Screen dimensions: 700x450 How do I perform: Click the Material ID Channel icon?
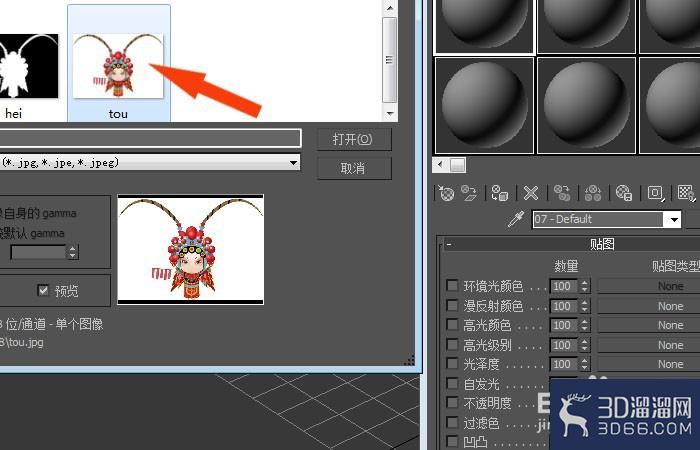[655, 193]
